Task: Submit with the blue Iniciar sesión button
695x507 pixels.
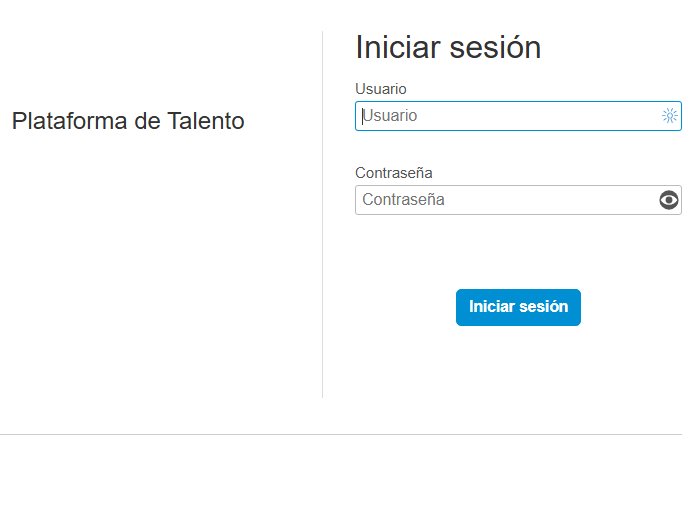Action: click(x=518, y=307)
